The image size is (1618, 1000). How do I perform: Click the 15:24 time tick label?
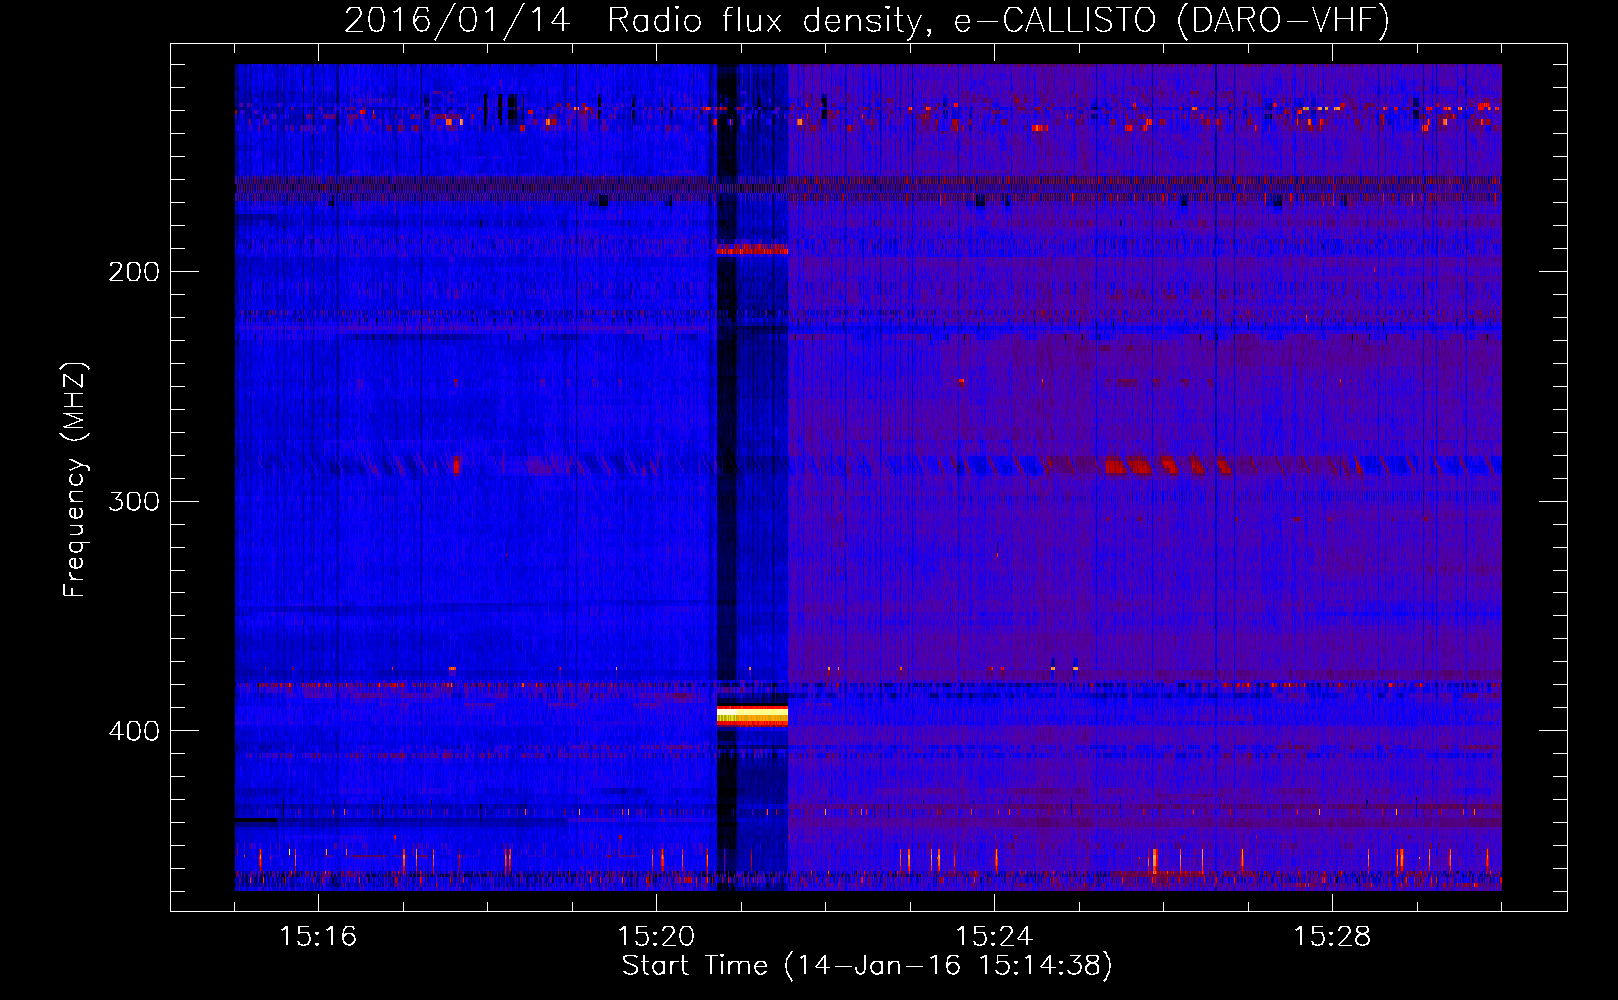(994, 936)
